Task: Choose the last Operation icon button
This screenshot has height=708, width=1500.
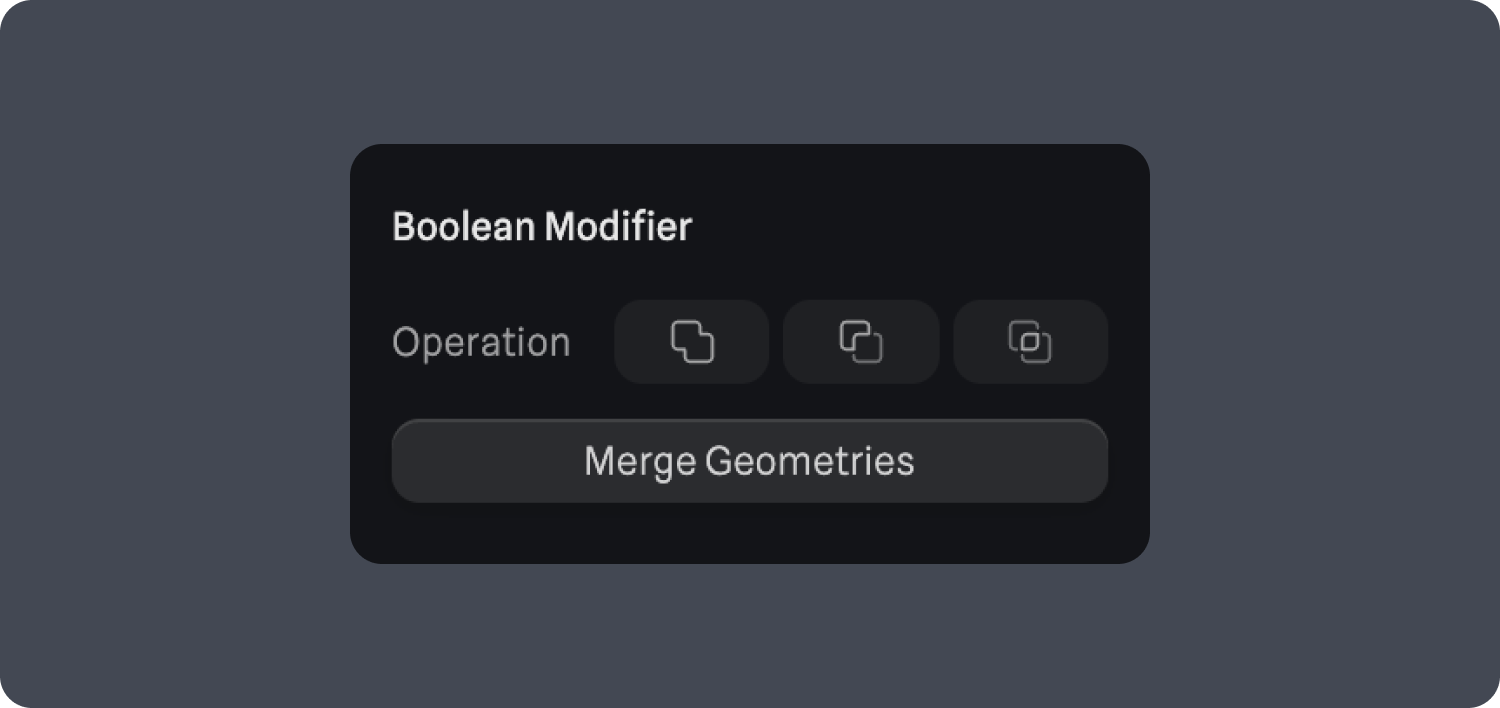Action: pyautogui.click(x=1030, y=342)
